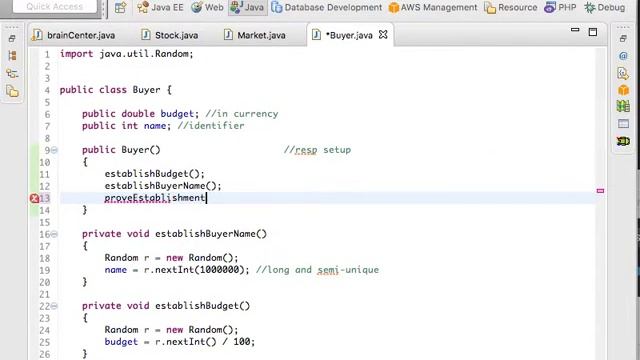Open the Stock.java editor tab
This screenshot has height=360, width=640.
170,35
